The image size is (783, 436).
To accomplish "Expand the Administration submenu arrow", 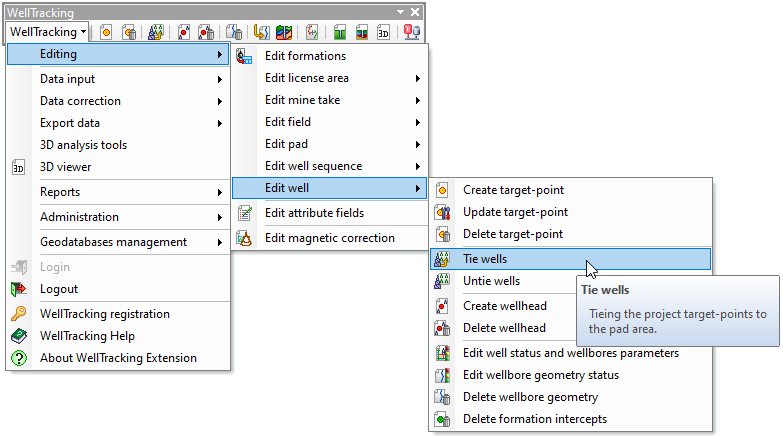I will 220,217.
